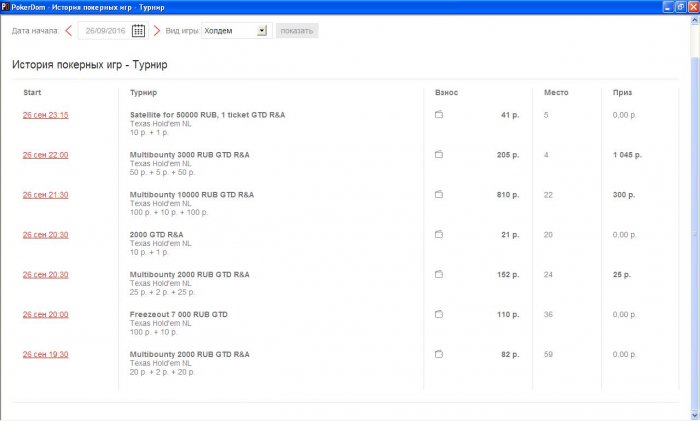The width and height of the screenshot is (700, 421).
Task: Open the calendar date picker icon
Action: (x=138, y=30)
